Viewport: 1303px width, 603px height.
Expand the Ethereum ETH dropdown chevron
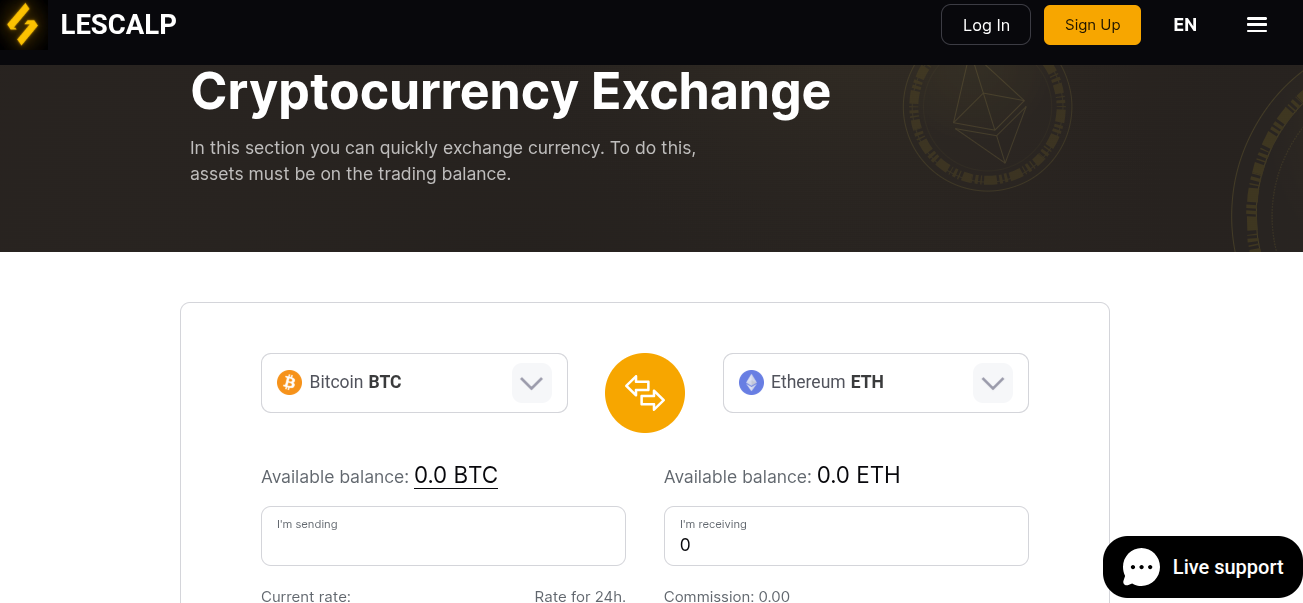(x=993, y=383)
